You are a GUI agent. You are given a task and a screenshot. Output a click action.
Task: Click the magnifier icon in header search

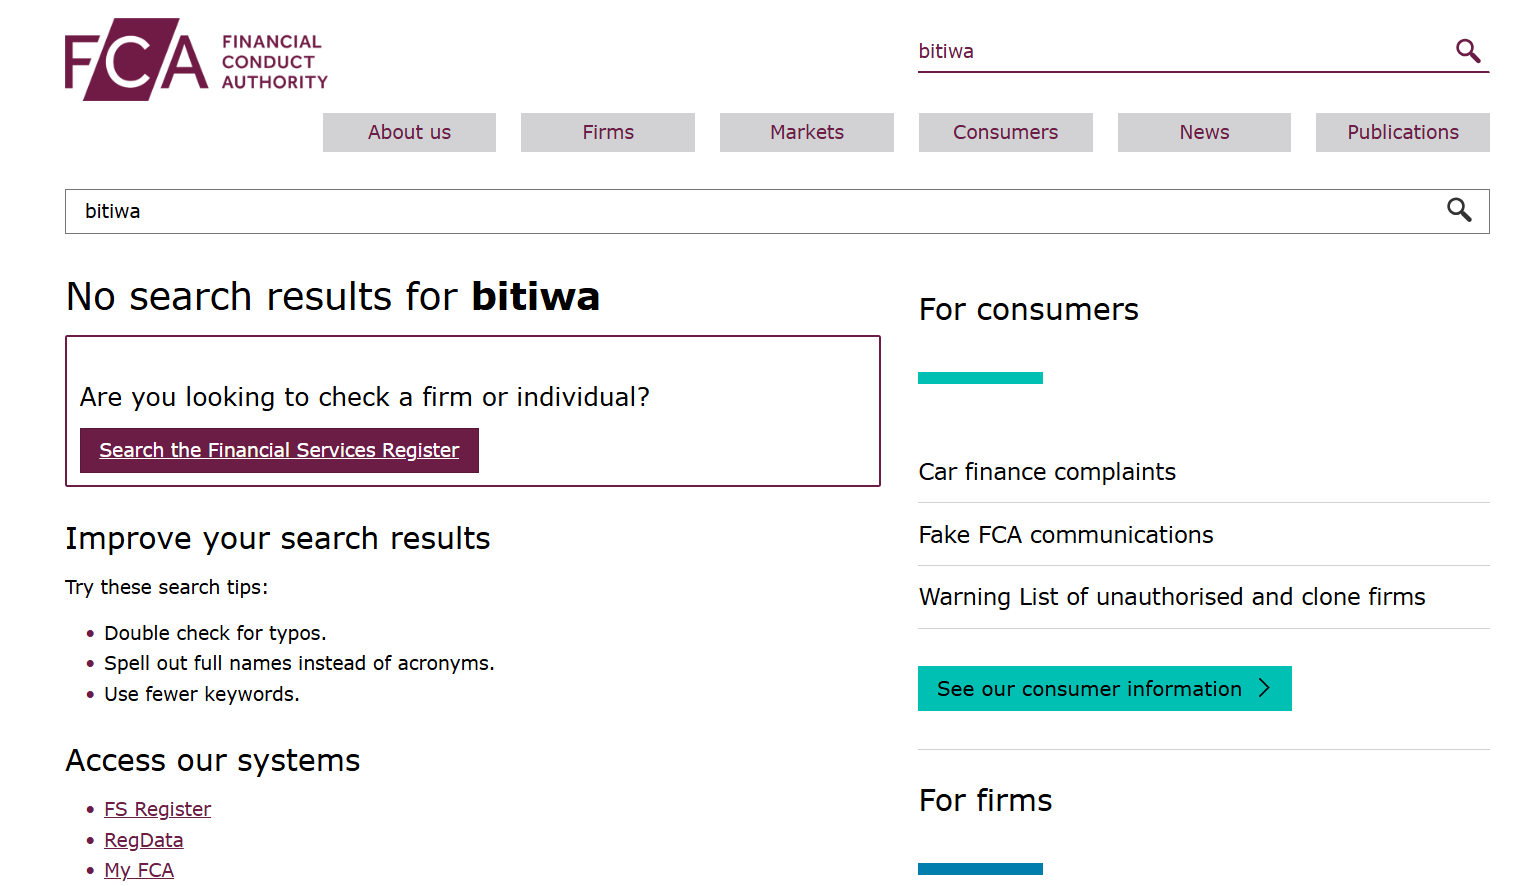(1467, 51)
